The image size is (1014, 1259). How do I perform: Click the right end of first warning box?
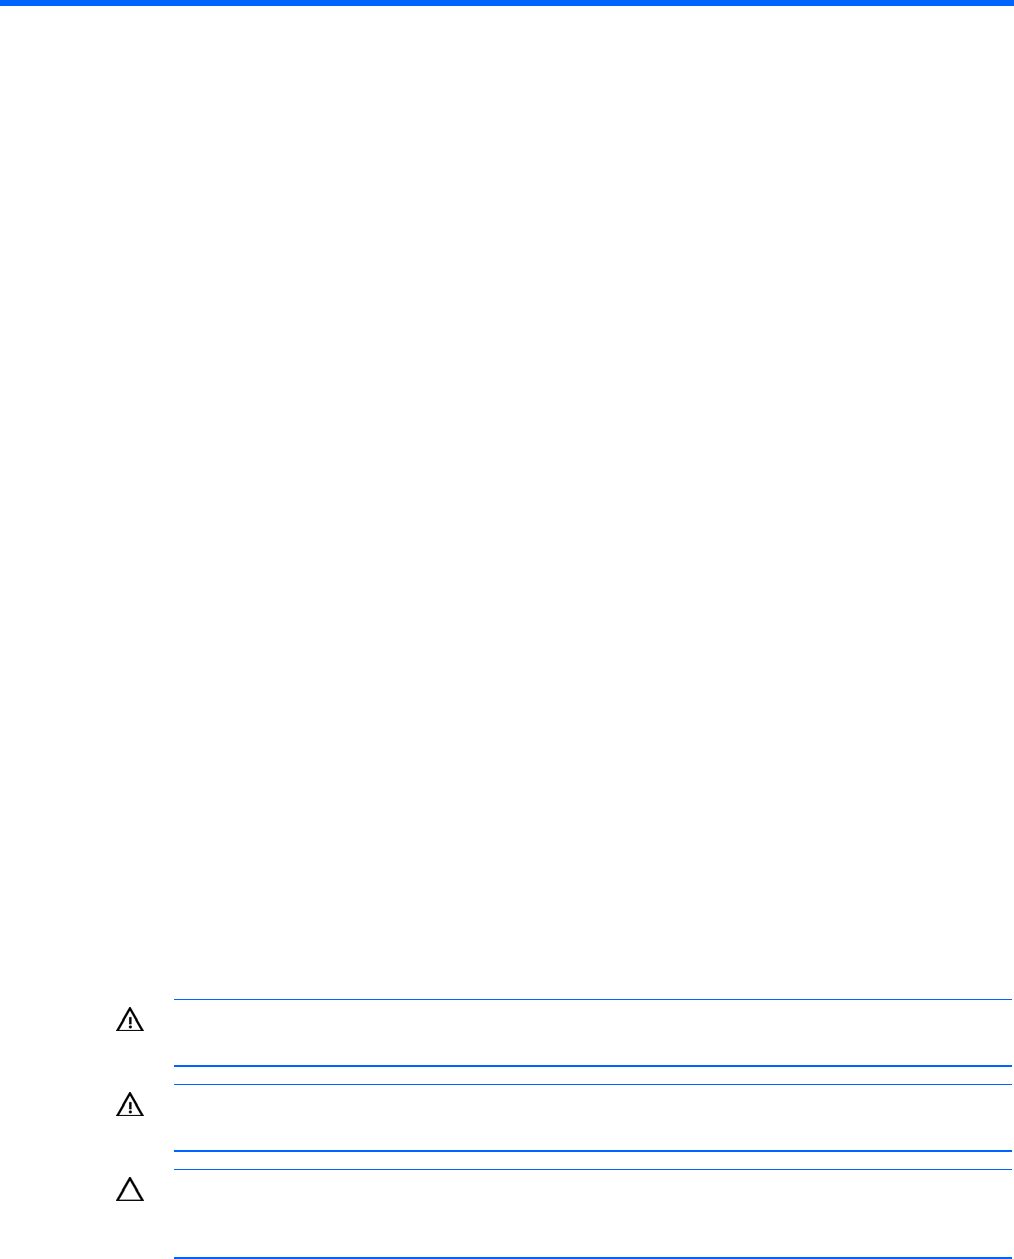point(1003,1033)
